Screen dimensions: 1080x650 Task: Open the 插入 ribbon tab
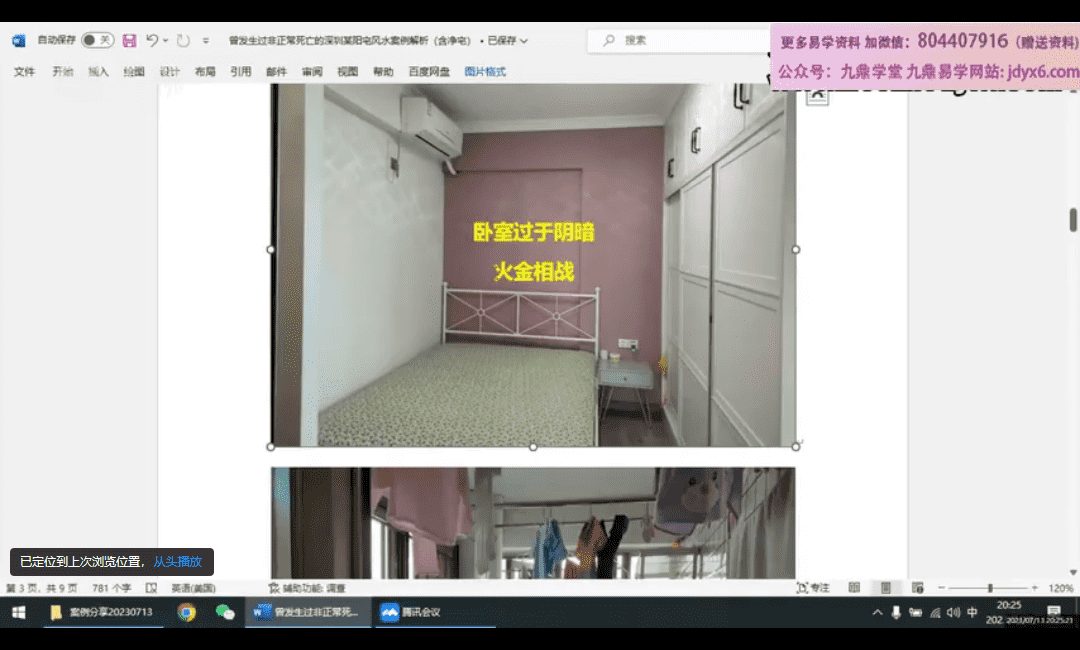point(98,72)
